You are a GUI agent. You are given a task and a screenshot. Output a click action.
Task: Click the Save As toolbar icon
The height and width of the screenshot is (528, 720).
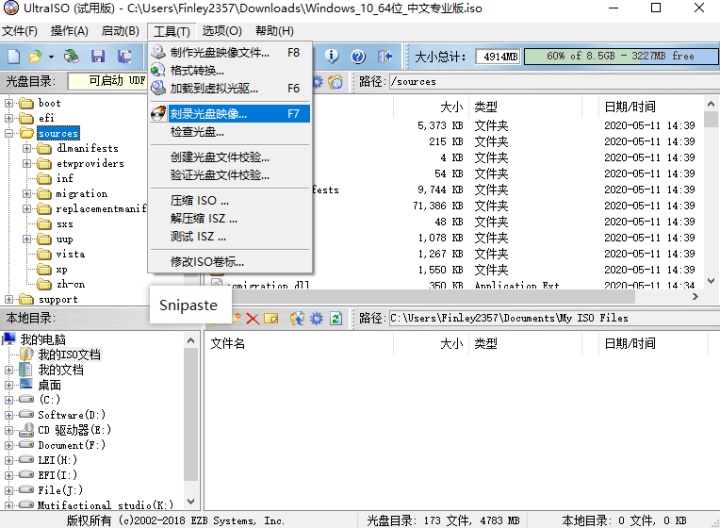[124, 56]
